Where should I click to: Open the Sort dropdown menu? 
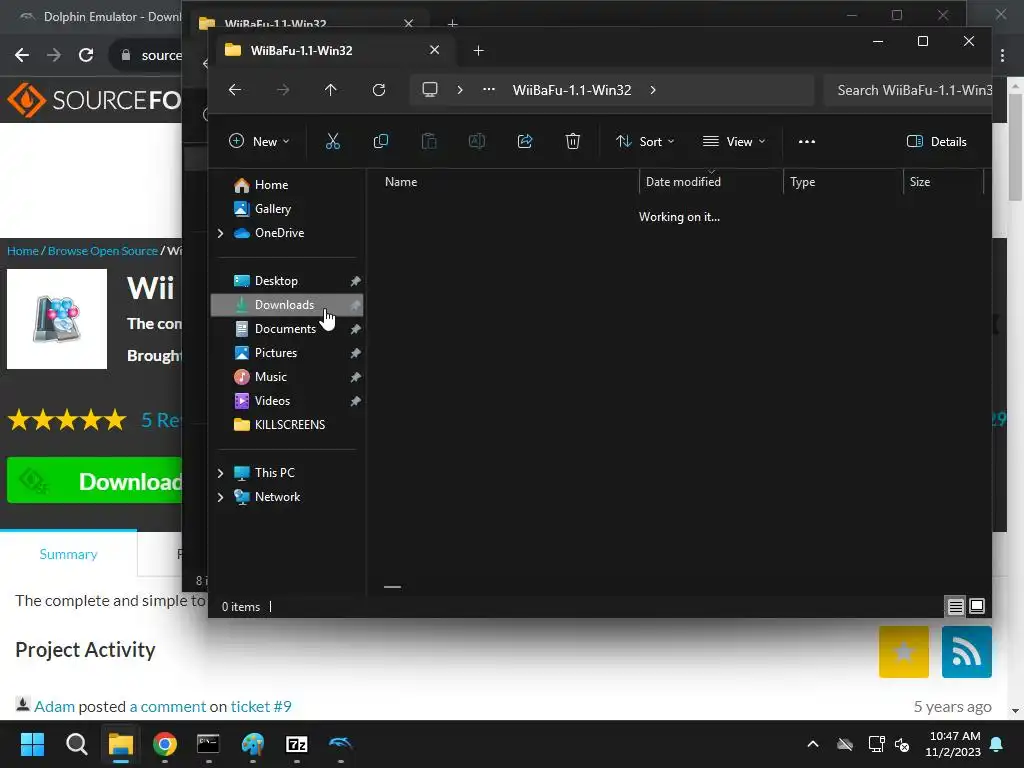(x=645, y=141)
